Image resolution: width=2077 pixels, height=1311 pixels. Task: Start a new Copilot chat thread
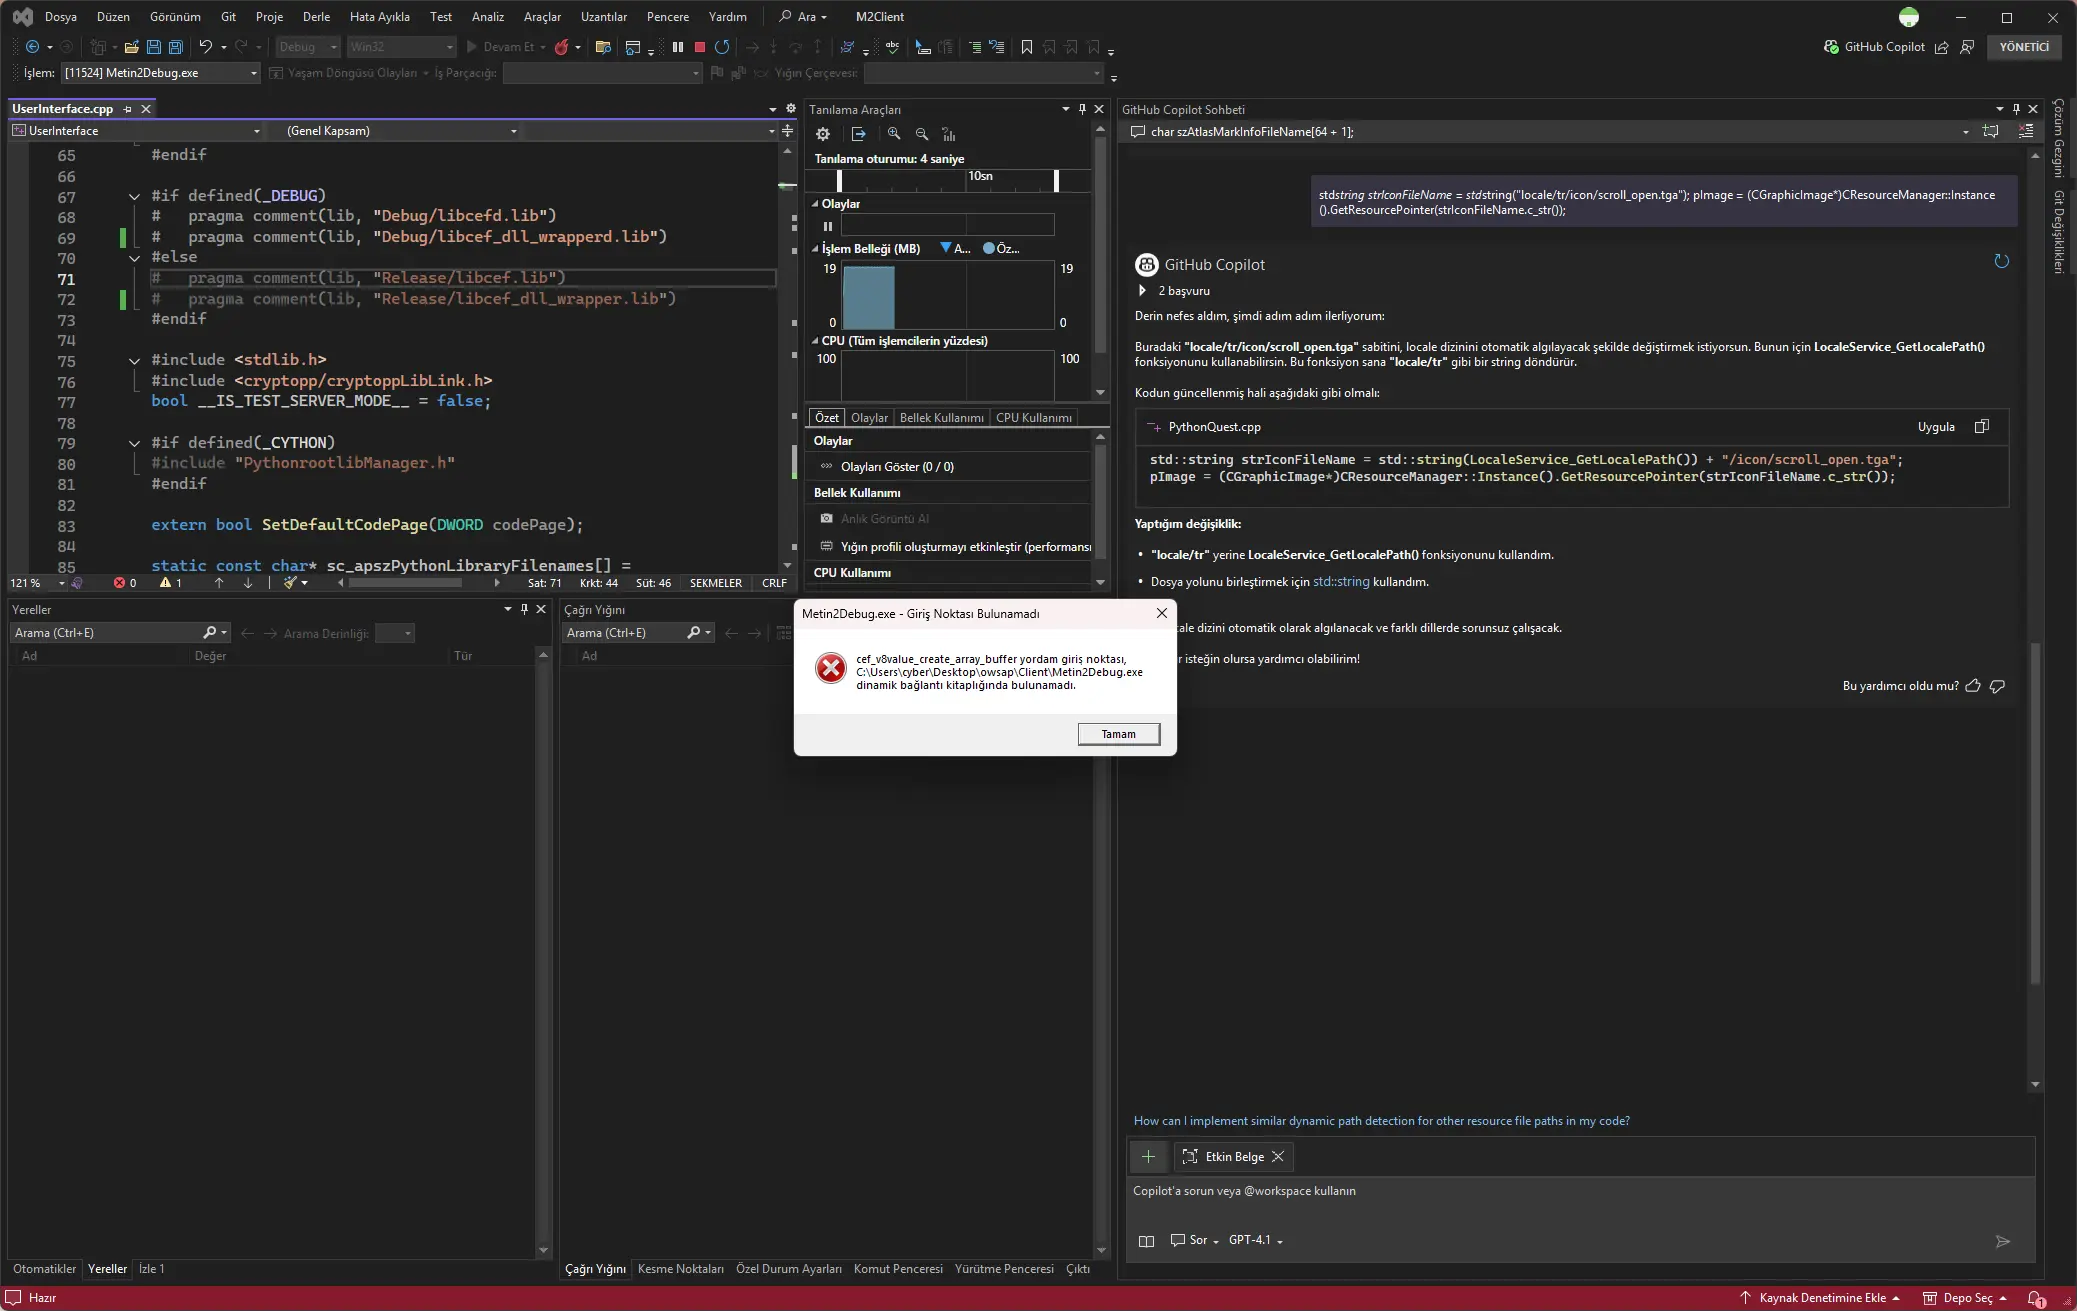1991,132
